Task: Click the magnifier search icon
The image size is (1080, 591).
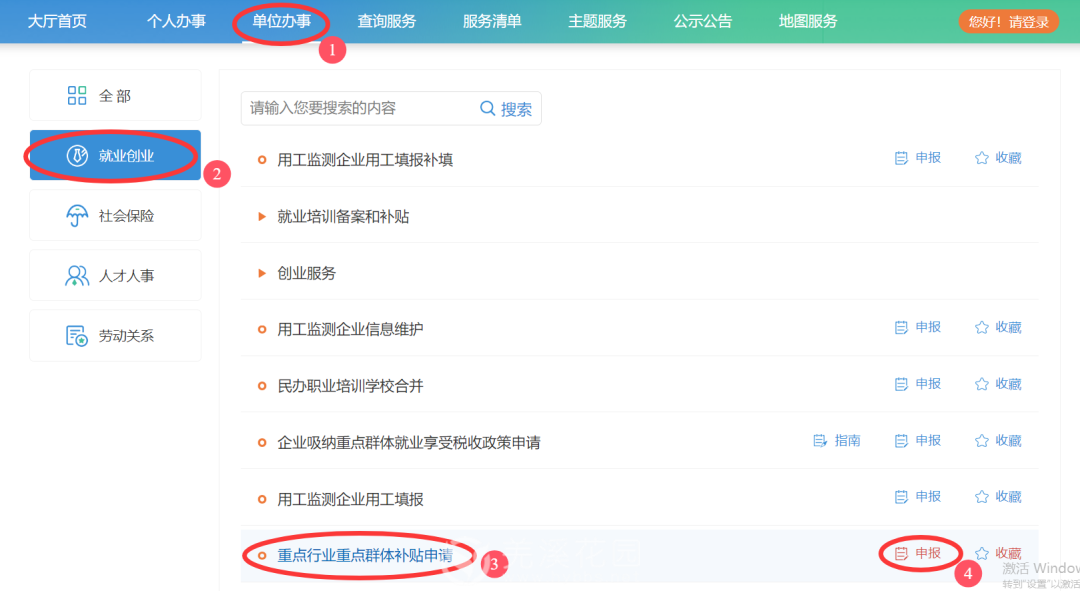Action: click(488, 109)
